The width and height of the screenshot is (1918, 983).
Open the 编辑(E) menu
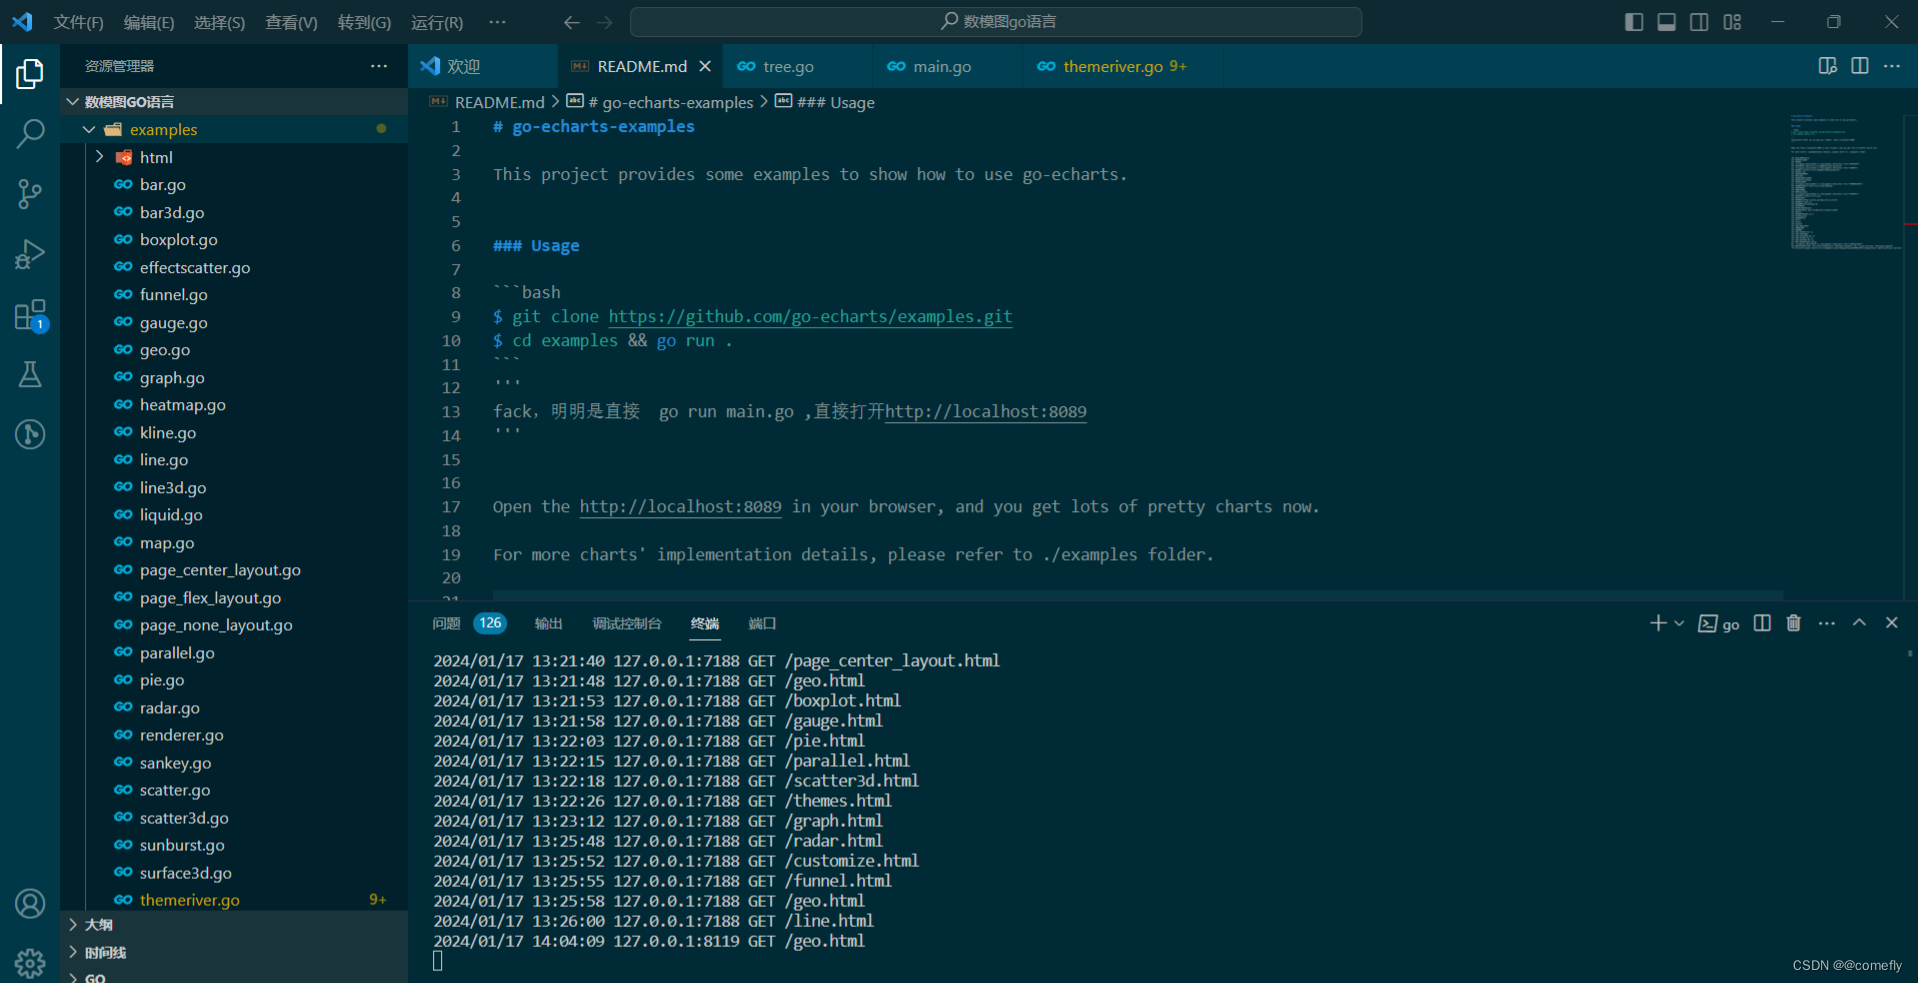149,22
